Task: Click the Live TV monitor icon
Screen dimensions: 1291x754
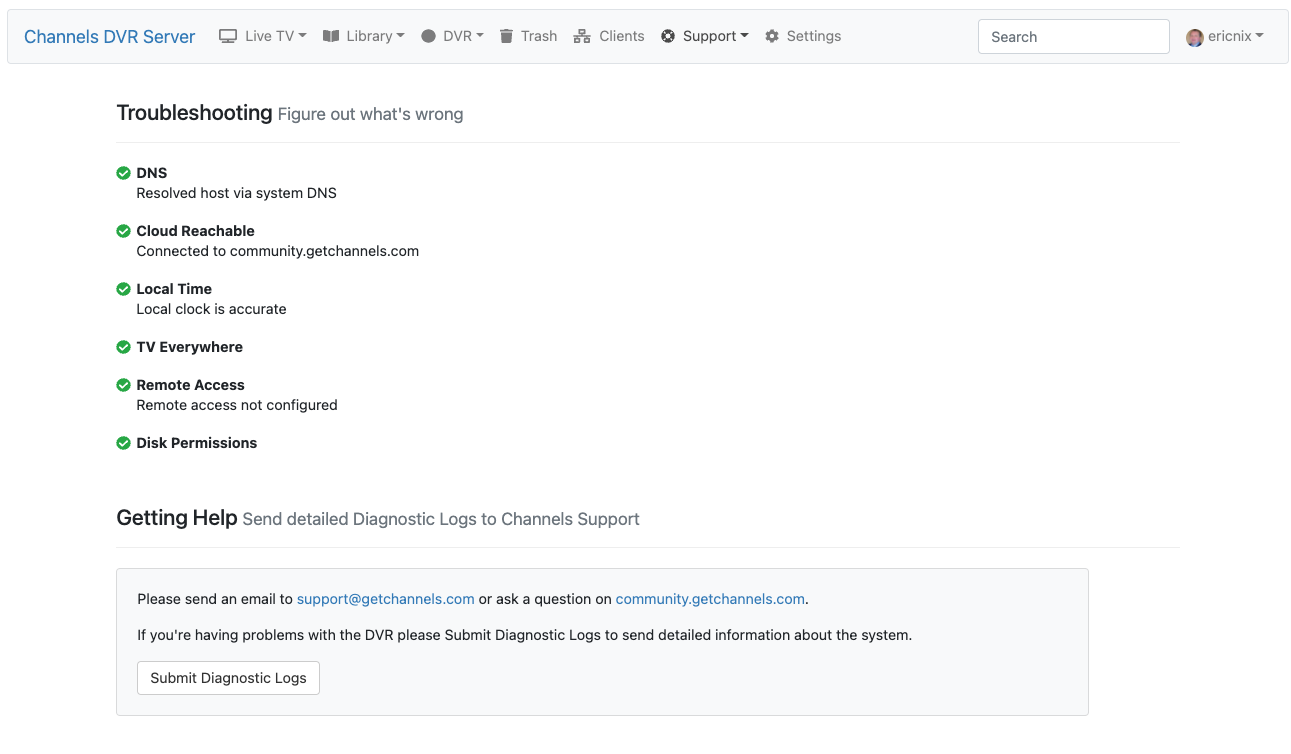Action: (x=228, y=36)
